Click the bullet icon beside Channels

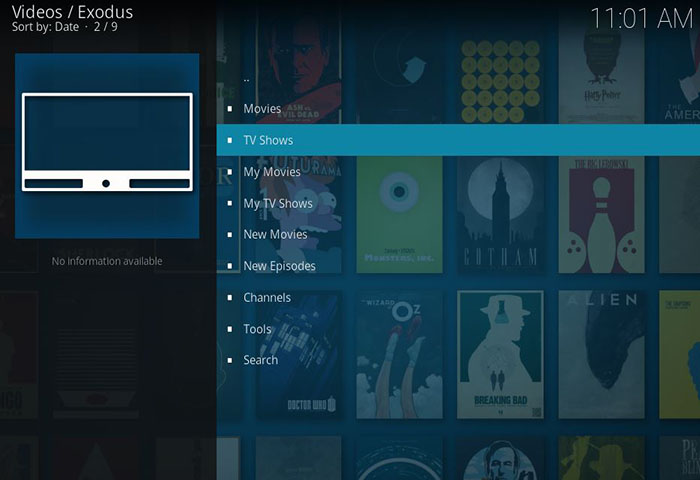point(230,297)
